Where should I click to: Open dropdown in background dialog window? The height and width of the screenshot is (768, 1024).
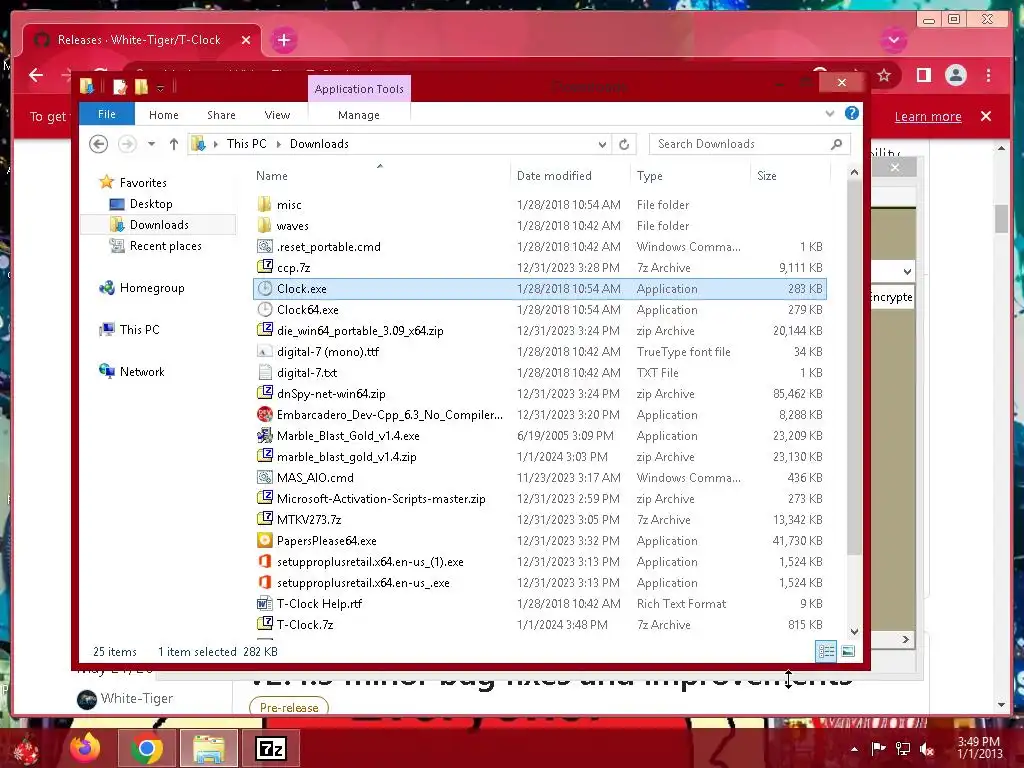[907, 271]
